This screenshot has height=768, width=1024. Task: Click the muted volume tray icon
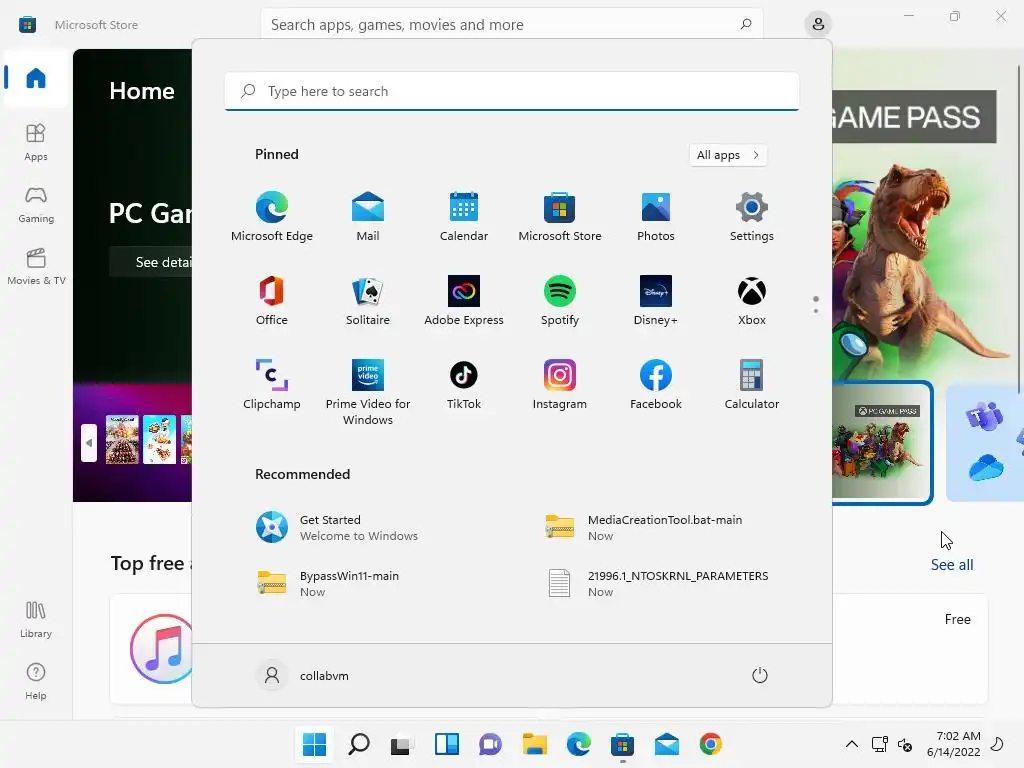pyautogui.click(x=904, y=744)
